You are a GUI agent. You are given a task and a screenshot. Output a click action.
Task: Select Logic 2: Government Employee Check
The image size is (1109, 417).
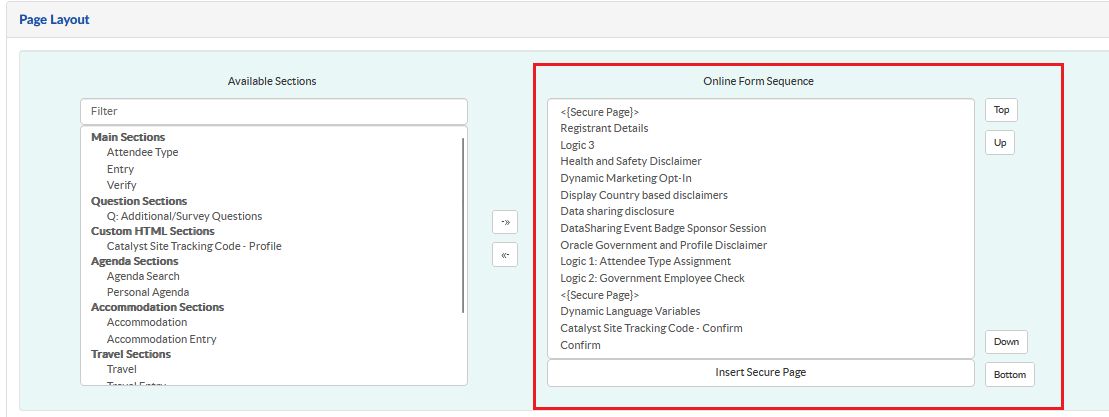tap(652, 278)
